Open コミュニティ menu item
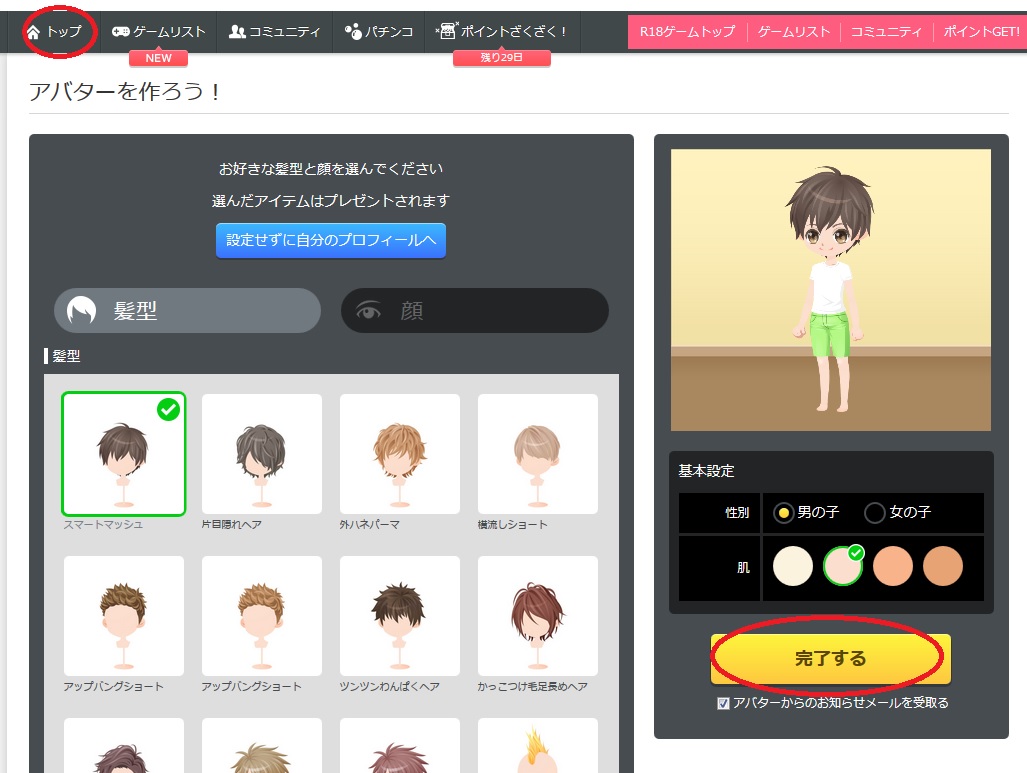The width and height of the screenshot is (1027, 773). point(274,31)
